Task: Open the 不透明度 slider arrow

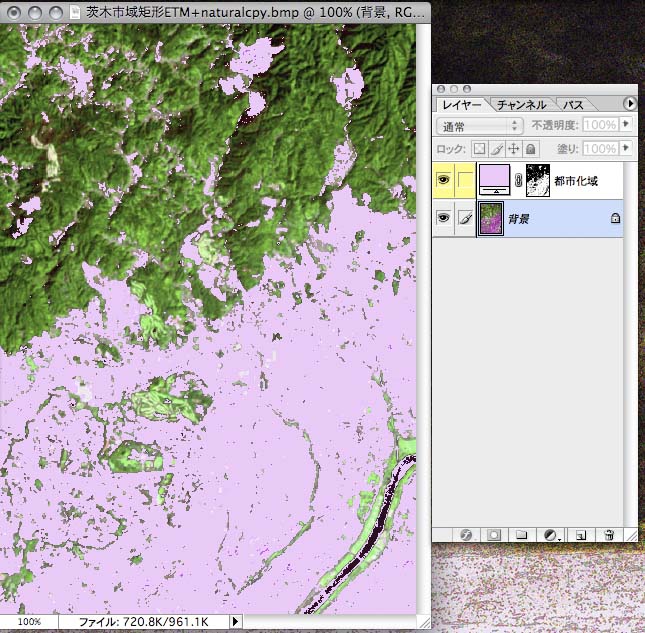Action: [x=626, y=124]
